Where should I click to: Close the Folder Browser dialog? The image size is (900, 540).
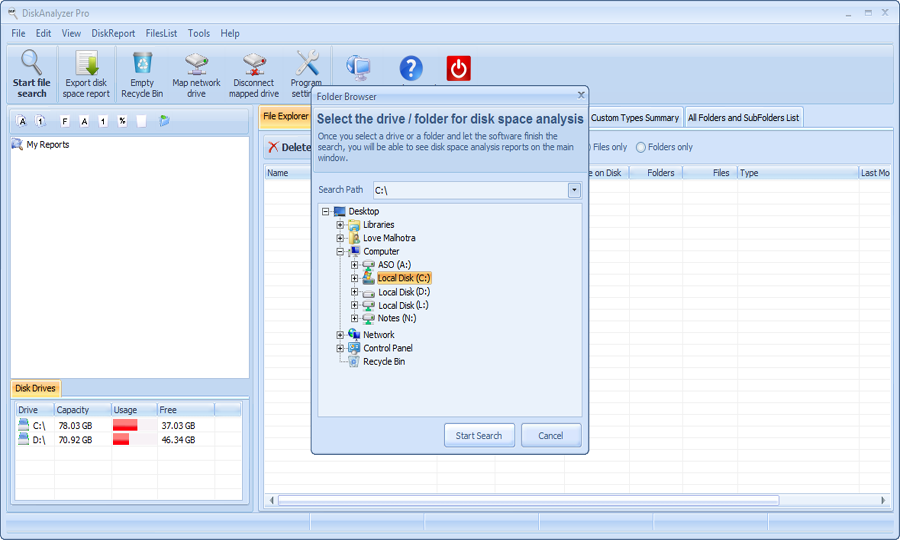(x=581, y=95)
